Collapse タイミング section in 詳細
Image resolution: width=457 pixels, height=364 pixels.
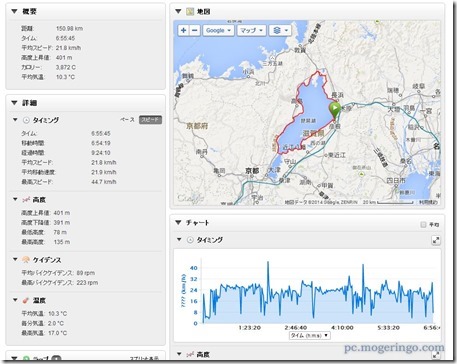pos(15,120)
